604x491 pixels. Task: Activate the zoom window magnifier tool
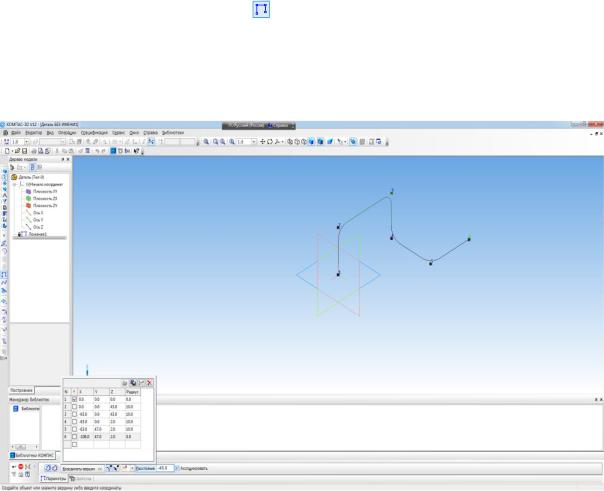pos(206,142)
